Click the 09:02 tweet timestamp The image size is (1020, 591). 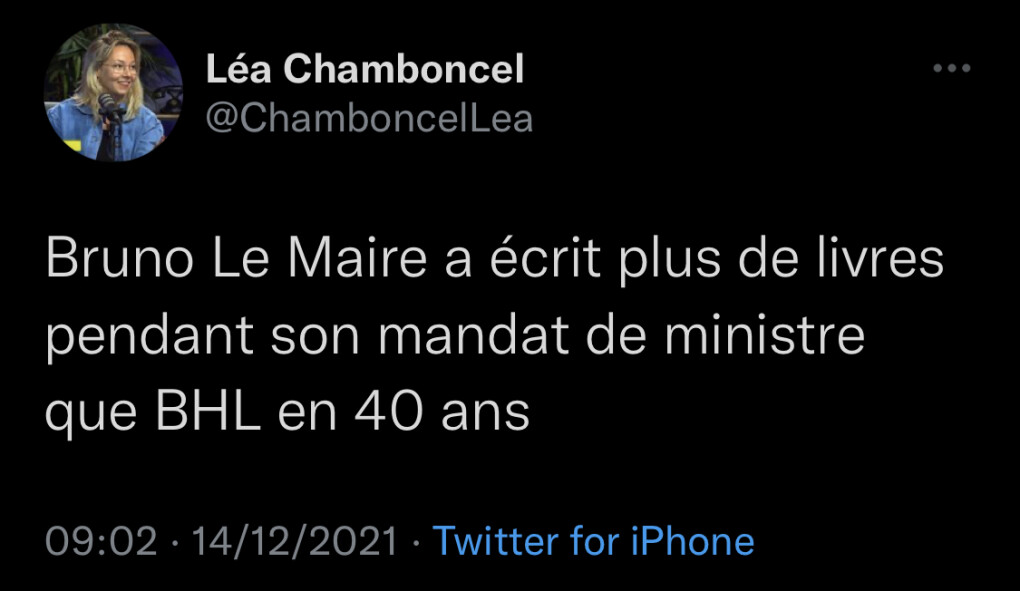tap(102, 541)
